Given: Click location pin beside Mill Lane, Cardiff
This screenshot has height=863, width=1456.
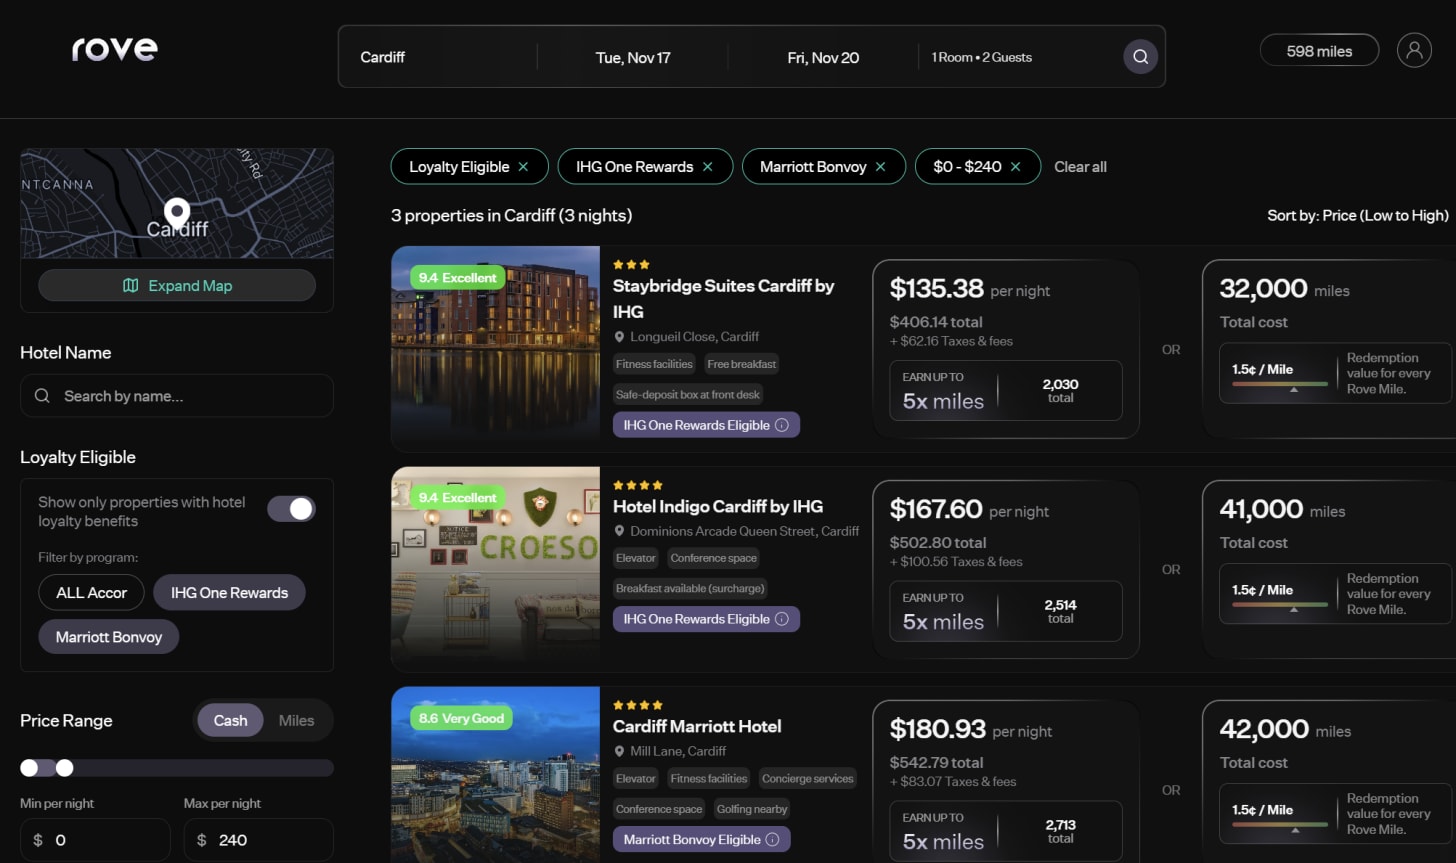Looking at the screenshot, I should coord(620,751).
